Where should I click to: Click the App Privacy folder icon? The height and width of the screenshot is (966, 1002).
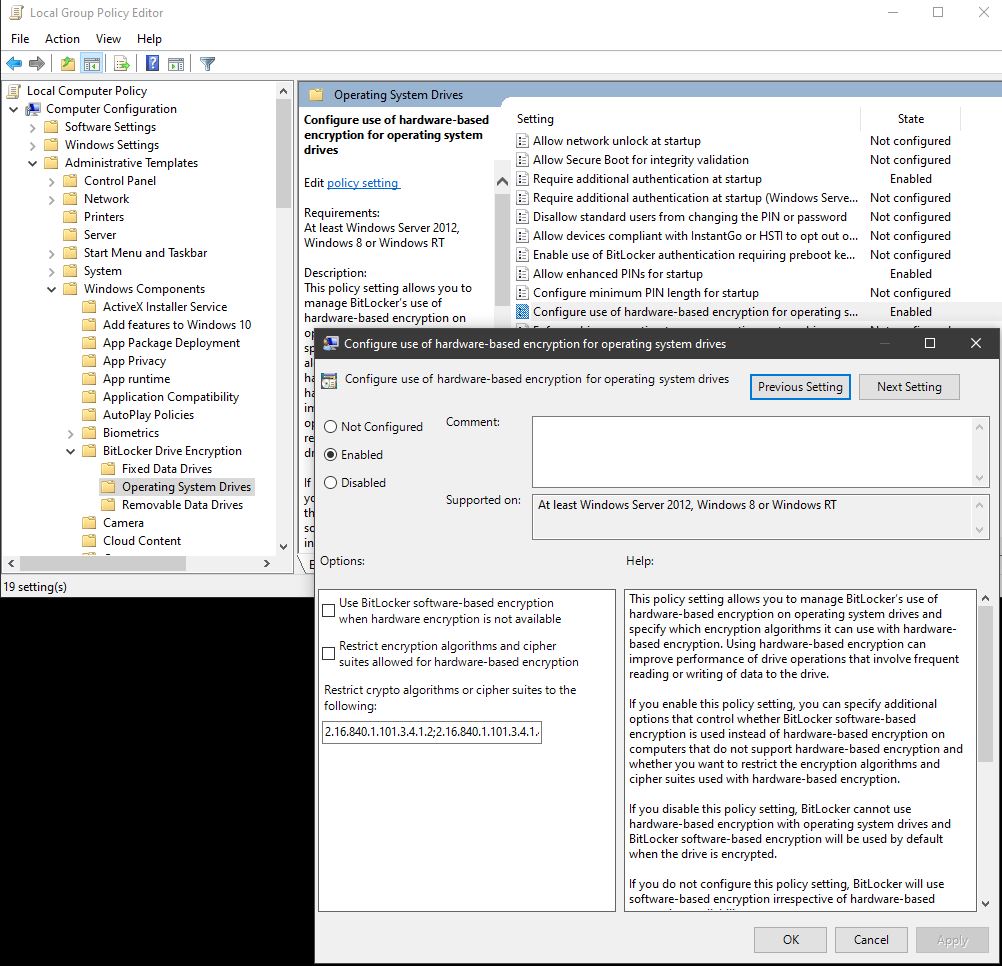tap(89, 361)
